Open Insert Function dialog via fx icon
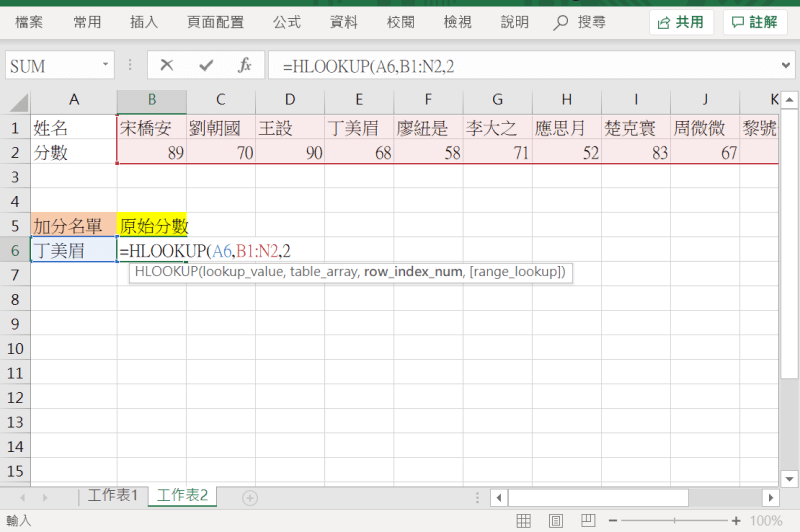The height and width of the screenshot is (532, 800). 244,66
